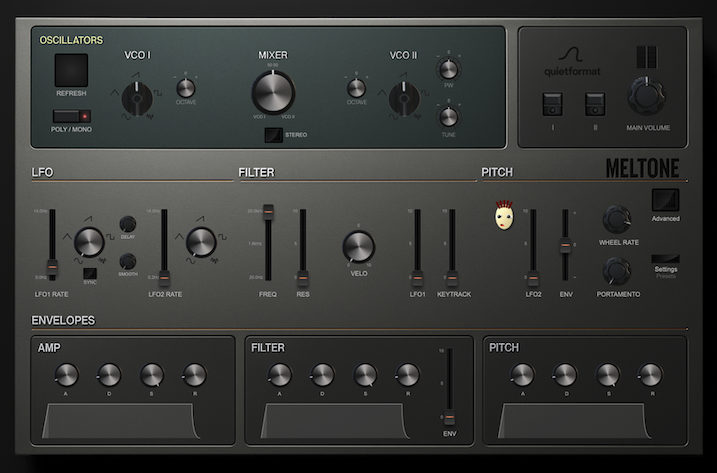
Task: Select triangle waveform icon left of VCO I
Action: click(x=114, y=93)
